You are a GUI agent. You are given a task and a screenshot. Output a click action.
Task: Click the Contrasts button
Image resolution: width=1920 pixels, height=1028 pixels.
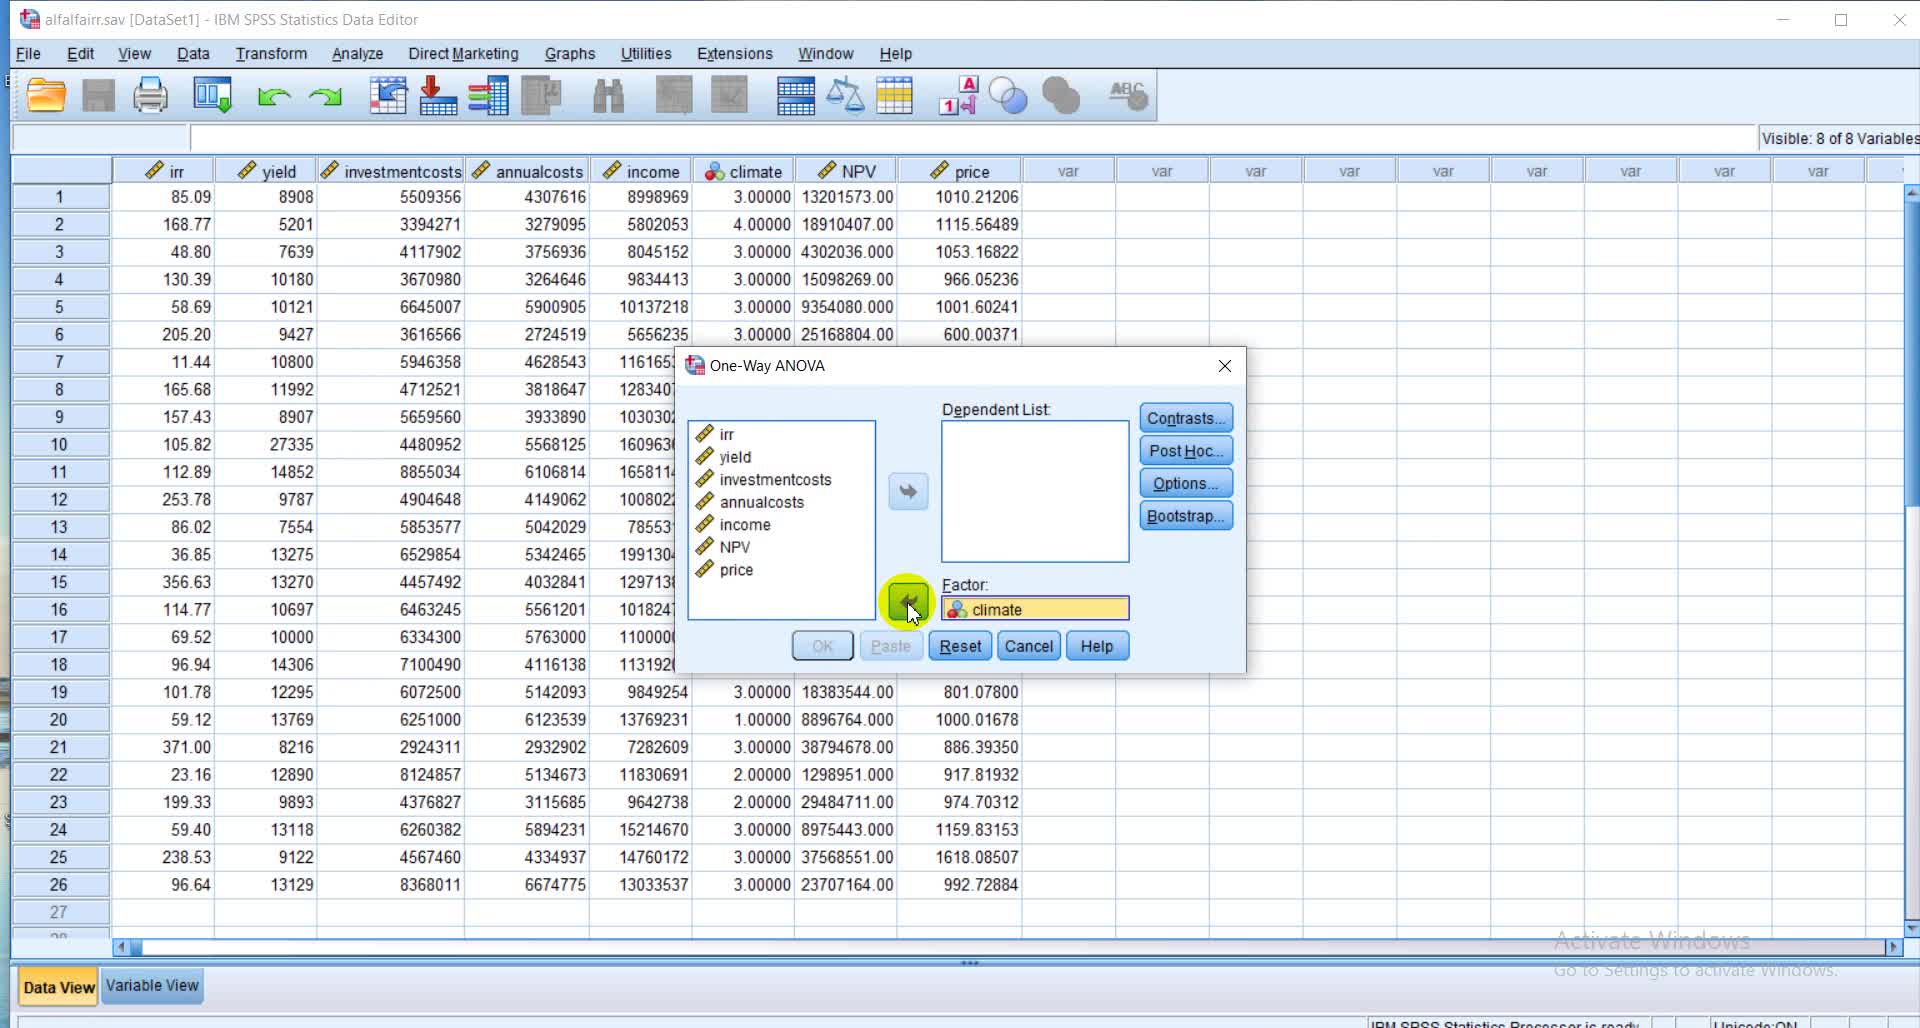pos(1185,418)
